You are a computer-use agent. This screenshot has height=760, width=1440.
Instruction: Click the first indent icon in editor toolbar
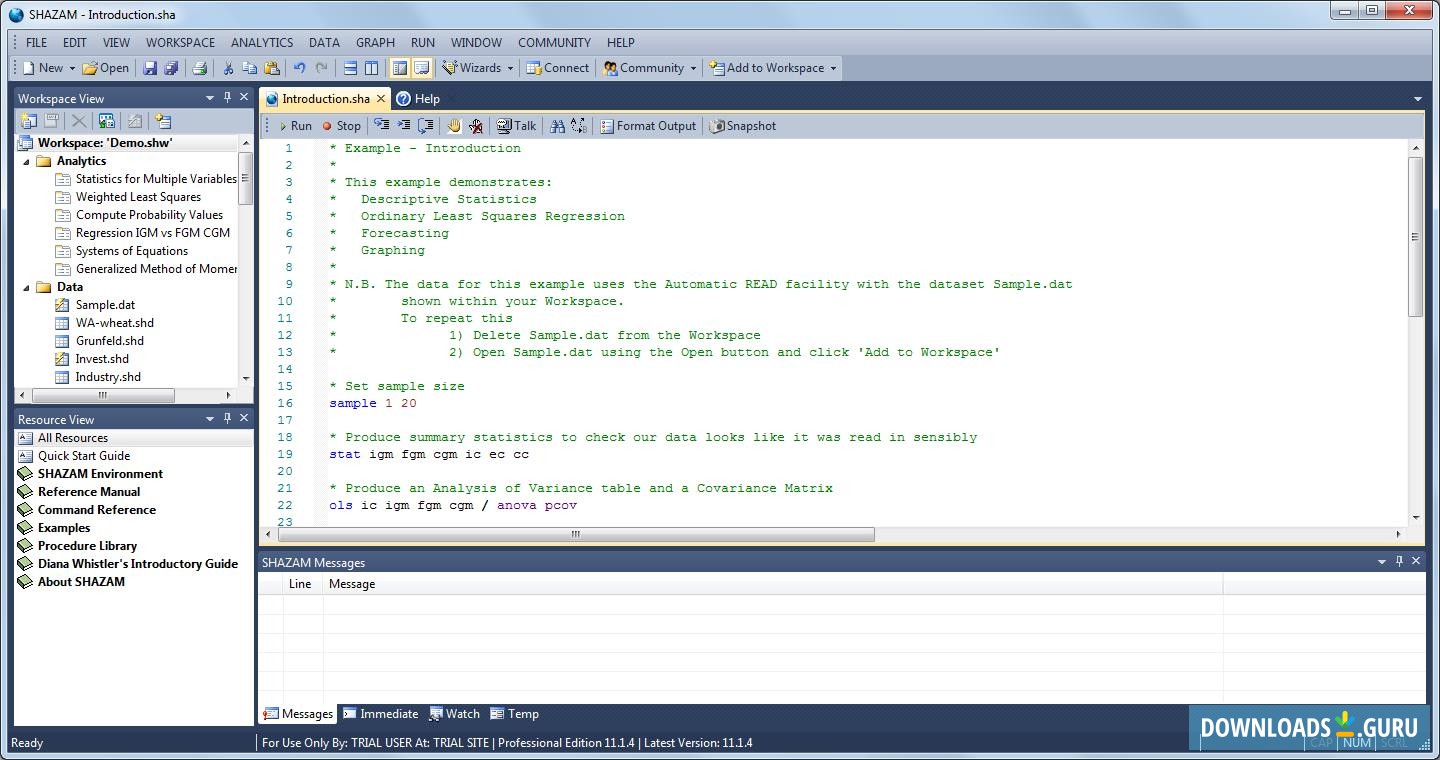[381, 126]
